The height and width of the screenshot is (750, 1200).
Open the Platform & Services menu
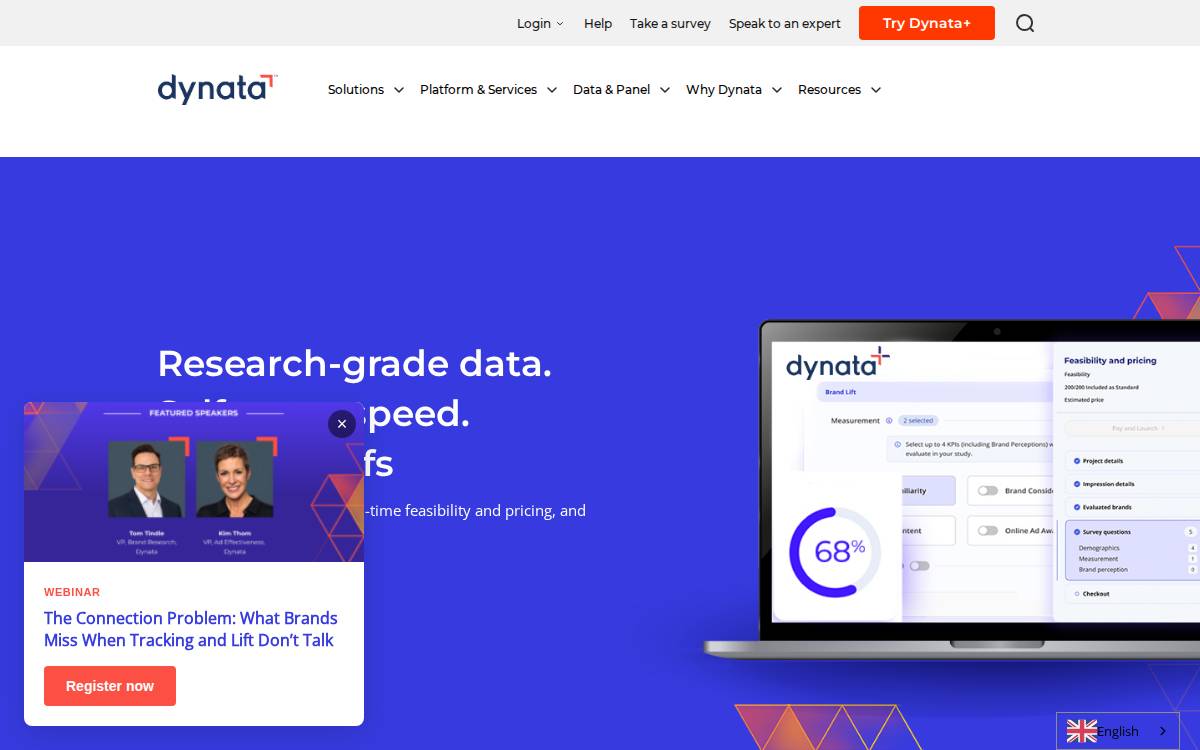488,89
